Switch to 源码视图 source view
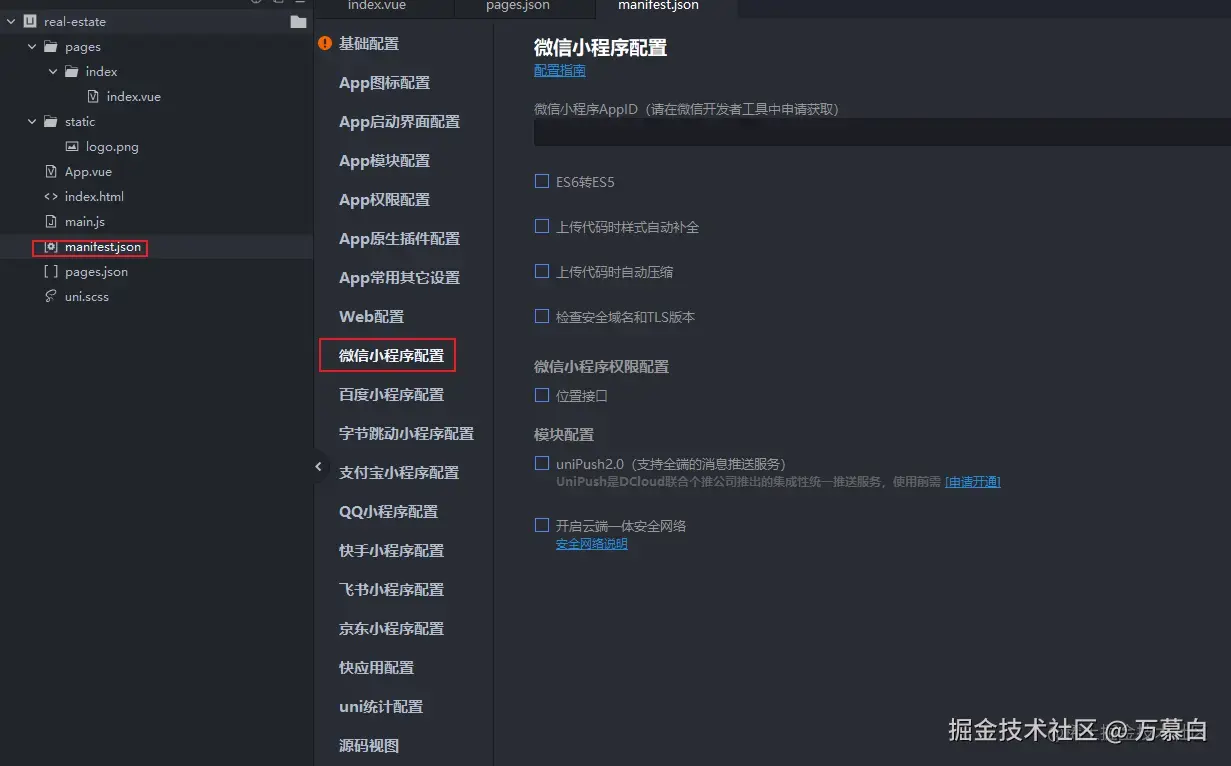Image resolution: width=1231 pixels, height=766 pixels. click(369, 746)
